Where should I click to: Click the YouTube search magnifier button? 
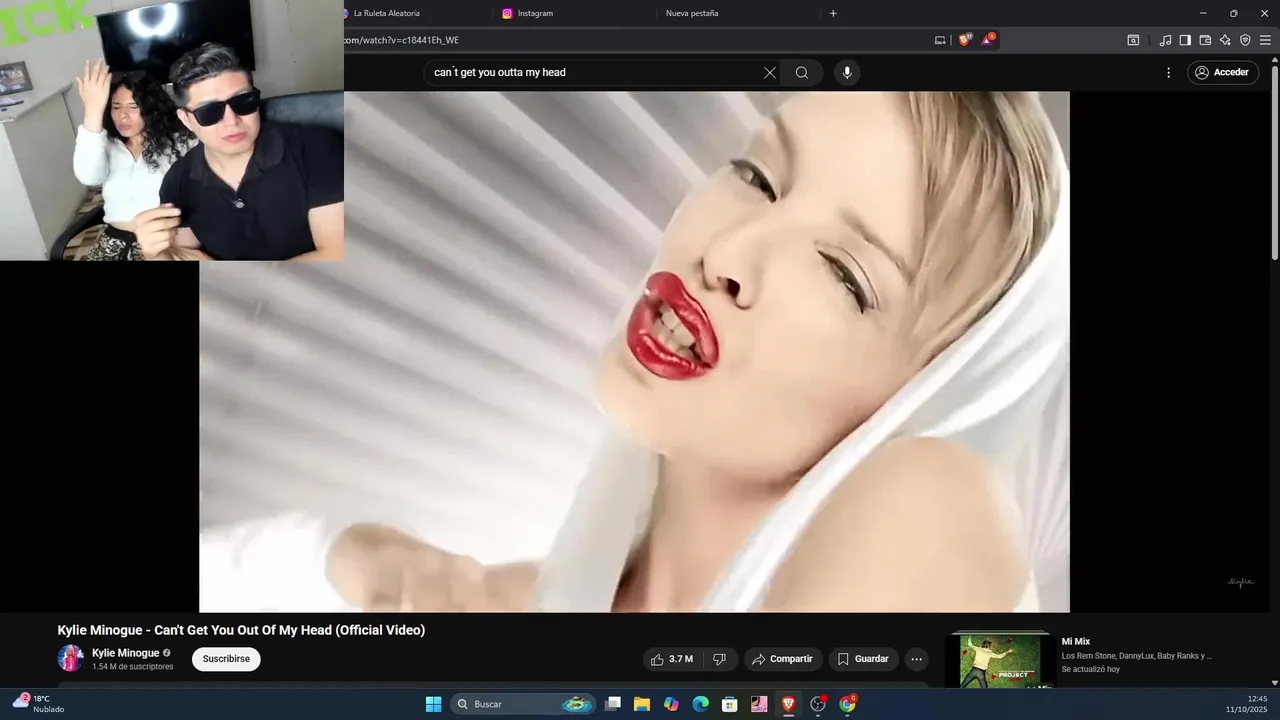(x=802, y=73)
